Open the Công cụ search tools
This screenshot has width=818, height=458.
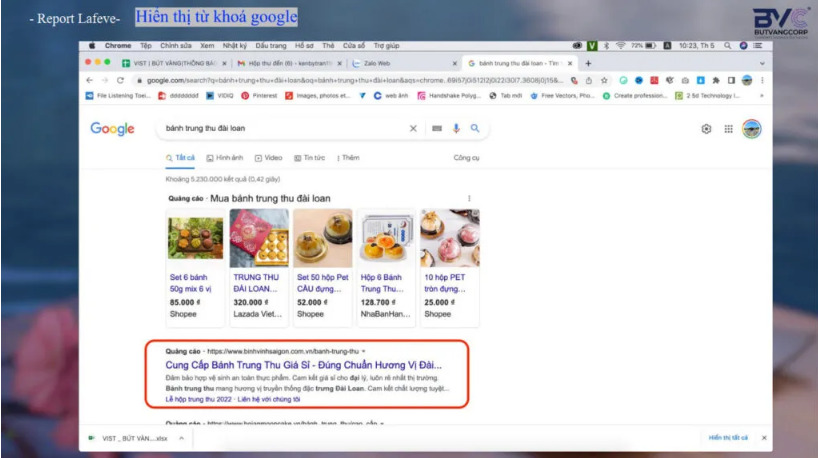(x=466, y=158)
